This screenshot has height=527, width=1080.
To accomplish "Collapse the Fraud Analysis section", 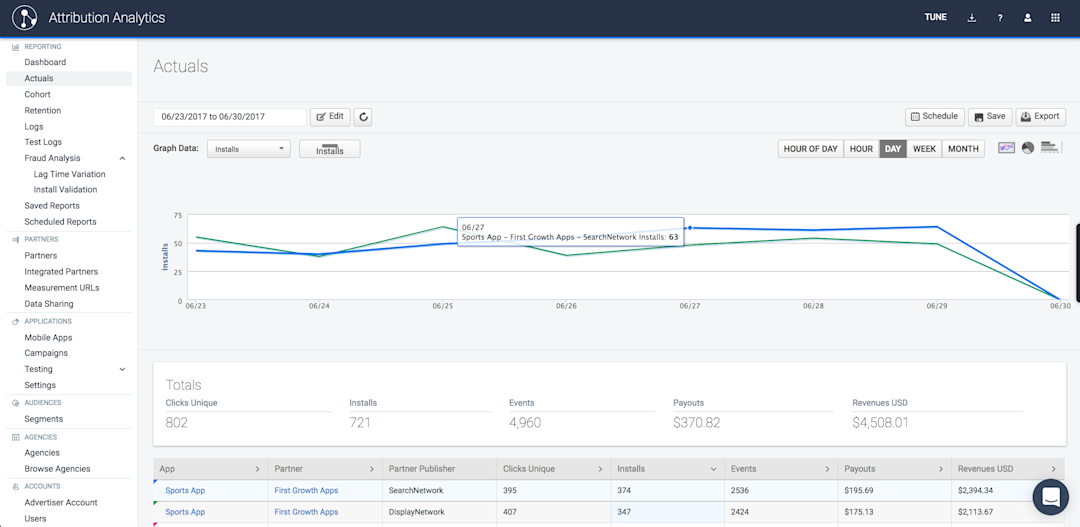I will 122,158.
